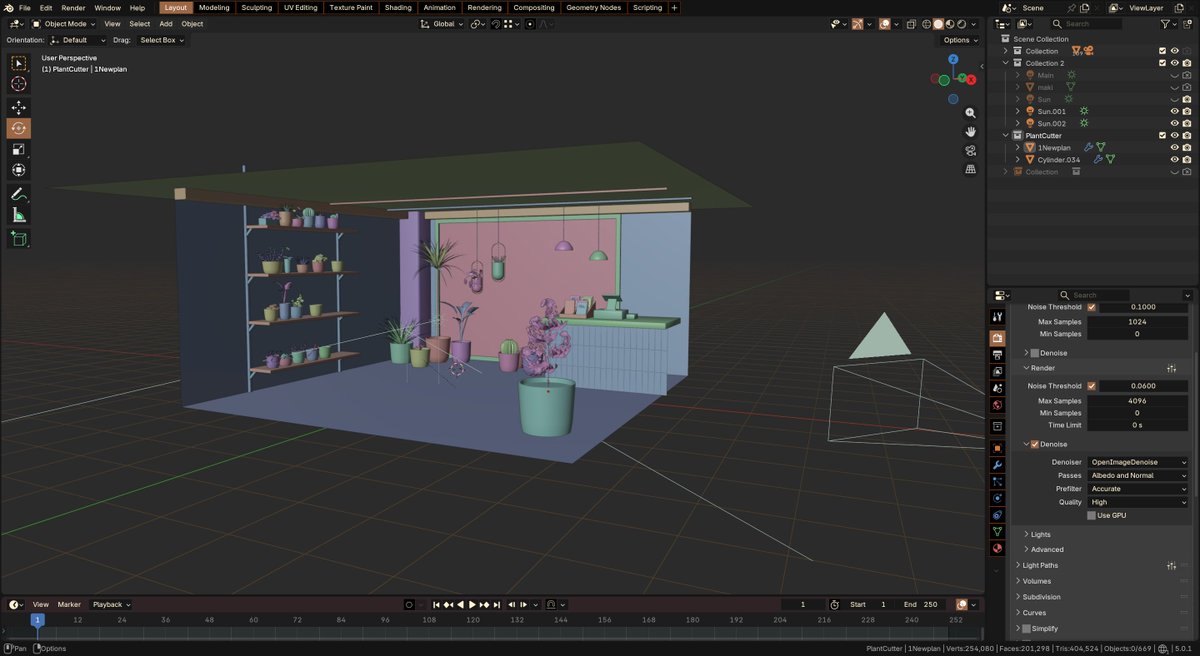Viewport: 1200px width, 656px height.
Task: Open the viewport Add menu
Action: tap(165, 24)
